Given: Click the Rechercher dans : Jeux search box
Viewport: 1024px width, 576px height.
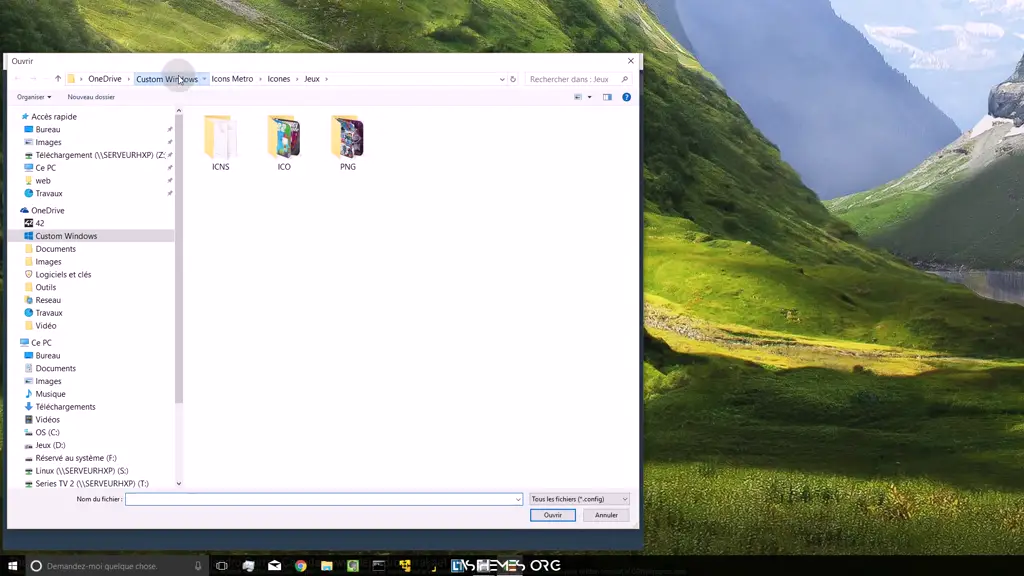Looking at the screenshot, I should click(x=572, y=79).
